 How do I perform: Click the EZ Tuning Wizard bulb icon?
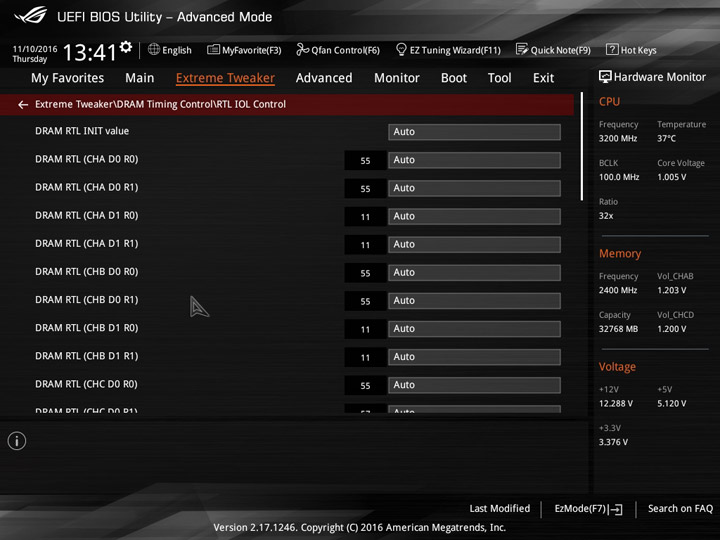pyautogui.click(x=401, y=49)
